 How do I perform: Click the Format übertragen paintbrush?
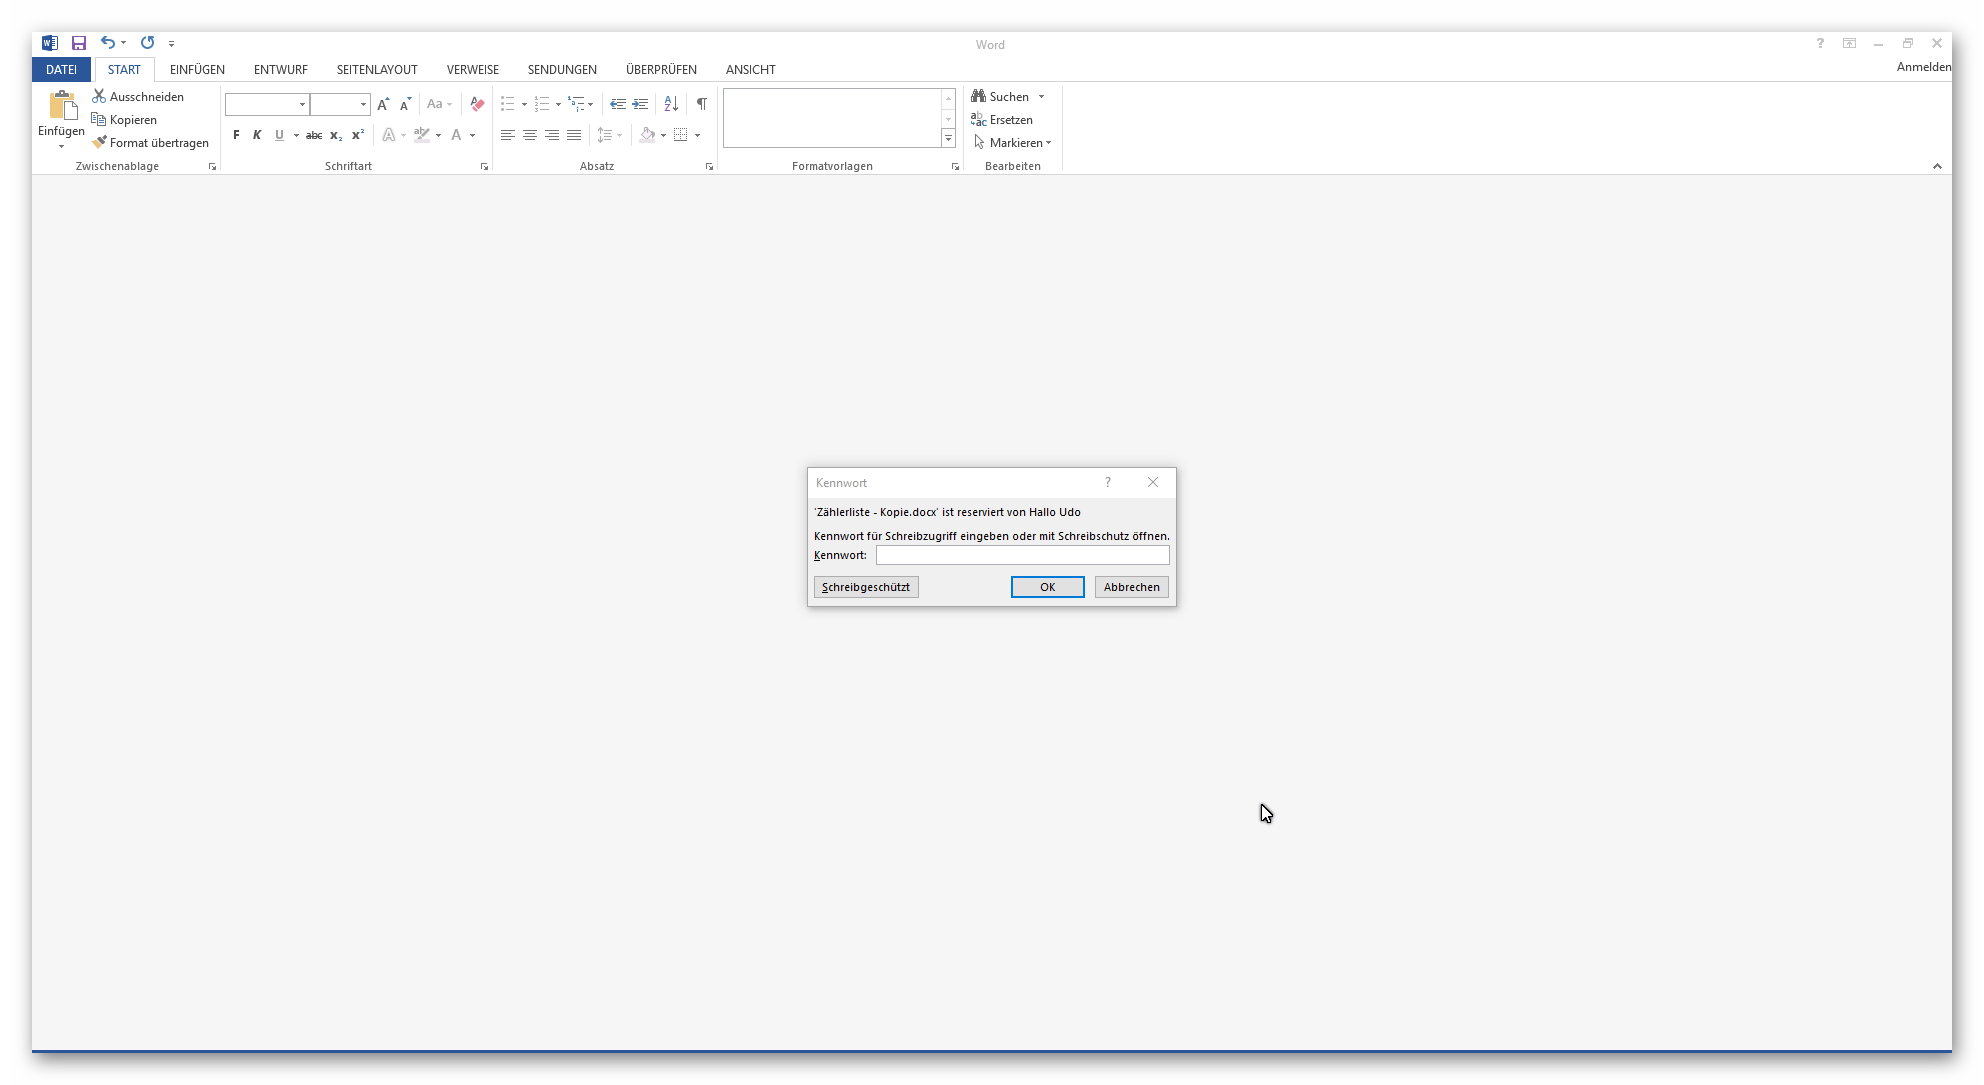click(99, 142)
